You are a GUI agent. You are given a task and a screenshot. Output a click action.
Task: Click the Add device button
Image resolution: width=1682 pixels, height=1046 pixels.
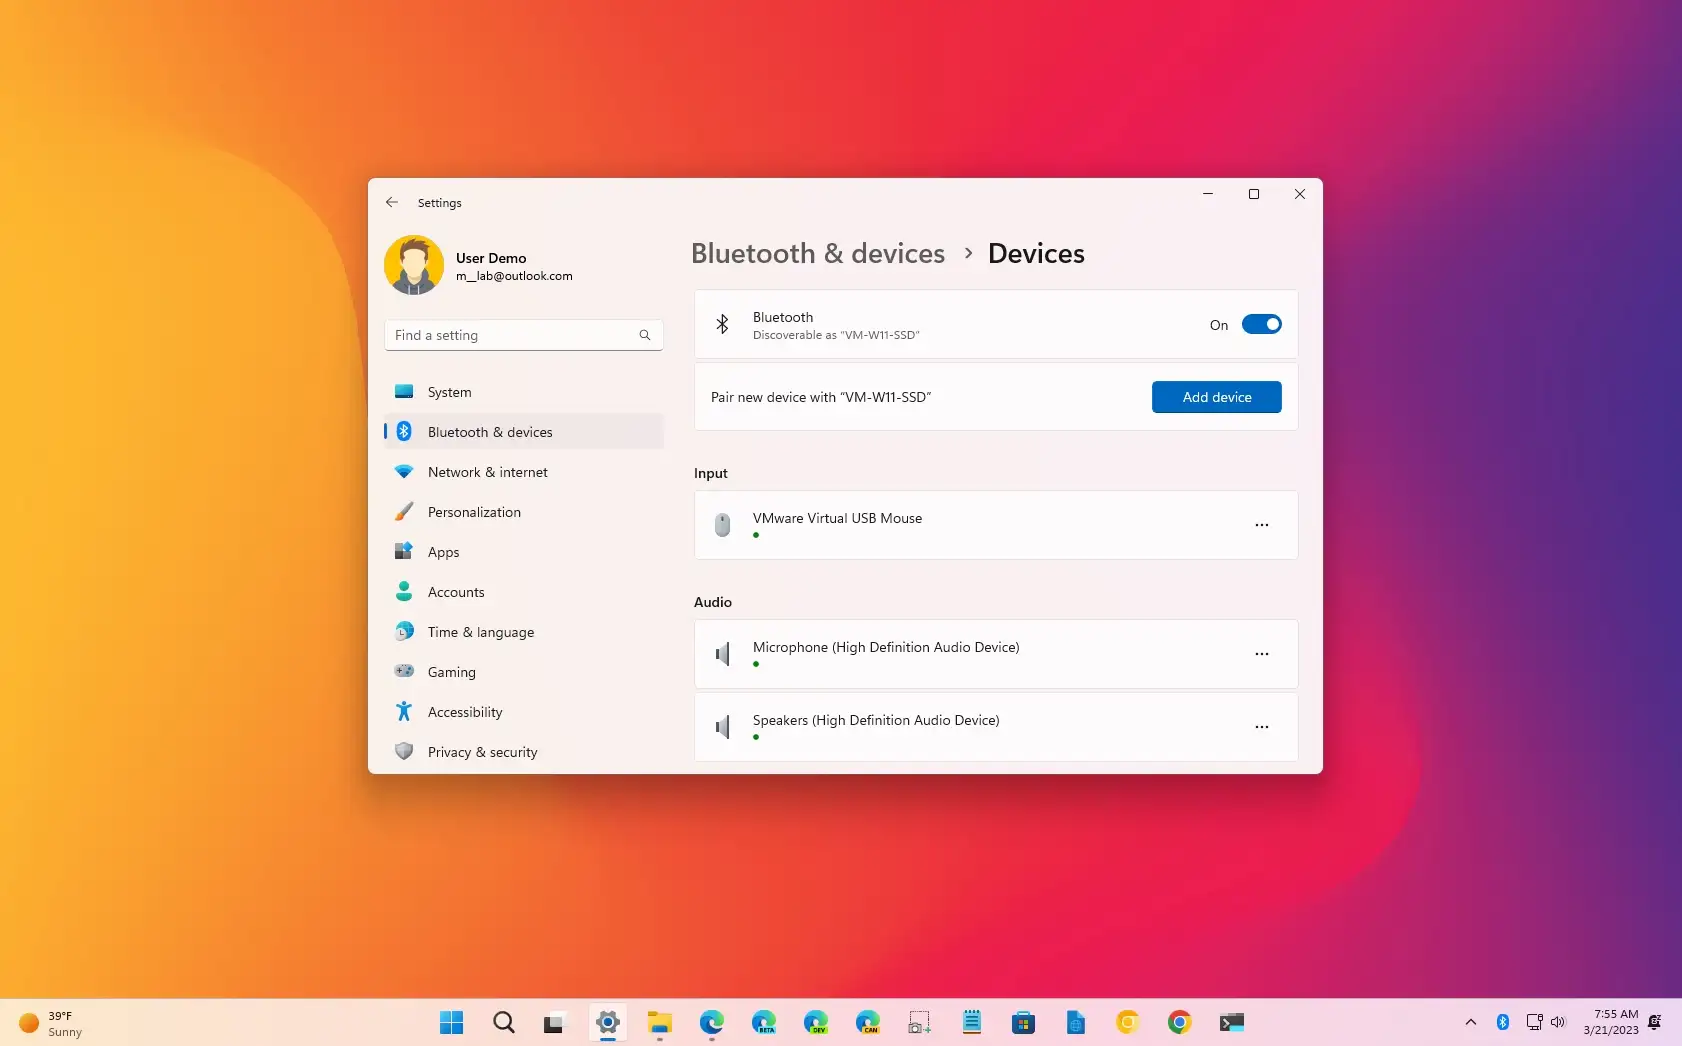tap(1216, 397)
